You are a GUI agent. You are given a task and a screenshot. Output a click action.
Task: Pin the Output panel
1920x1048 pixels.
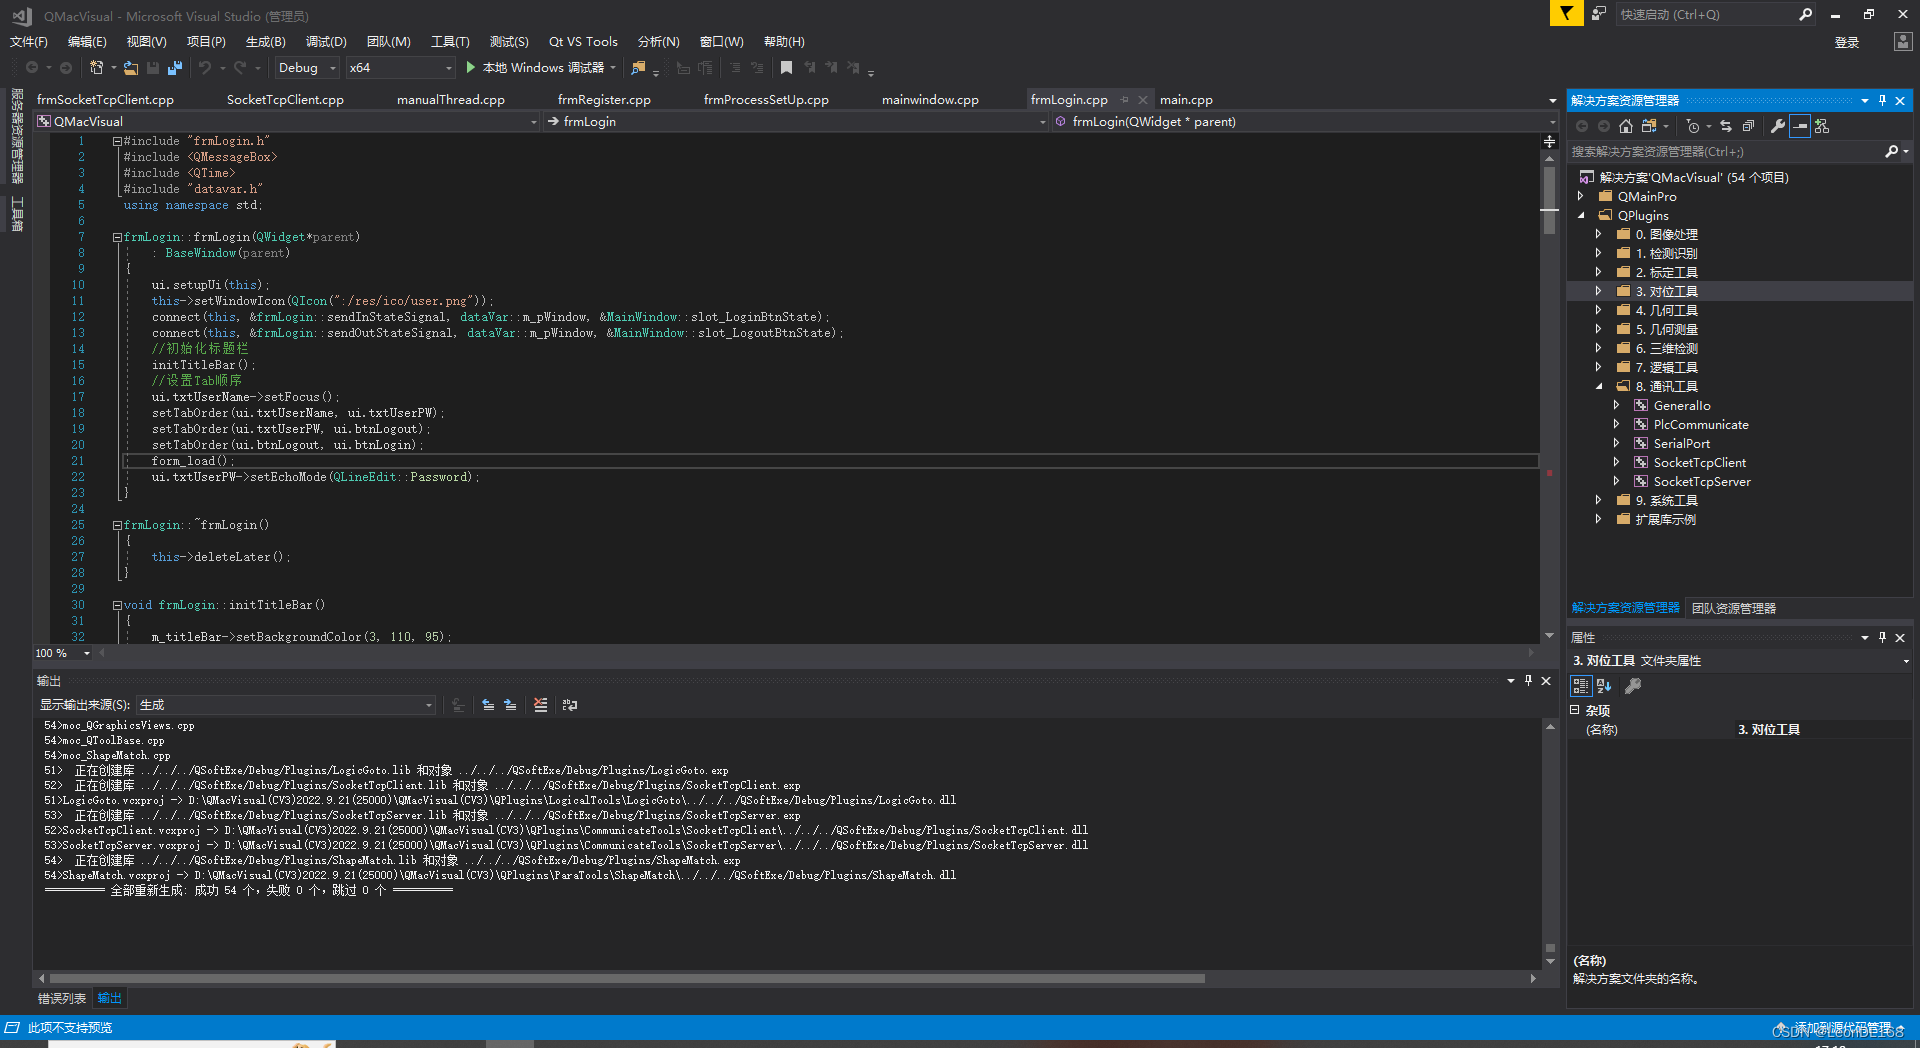pyautogui.click(x=1528, y=681)
